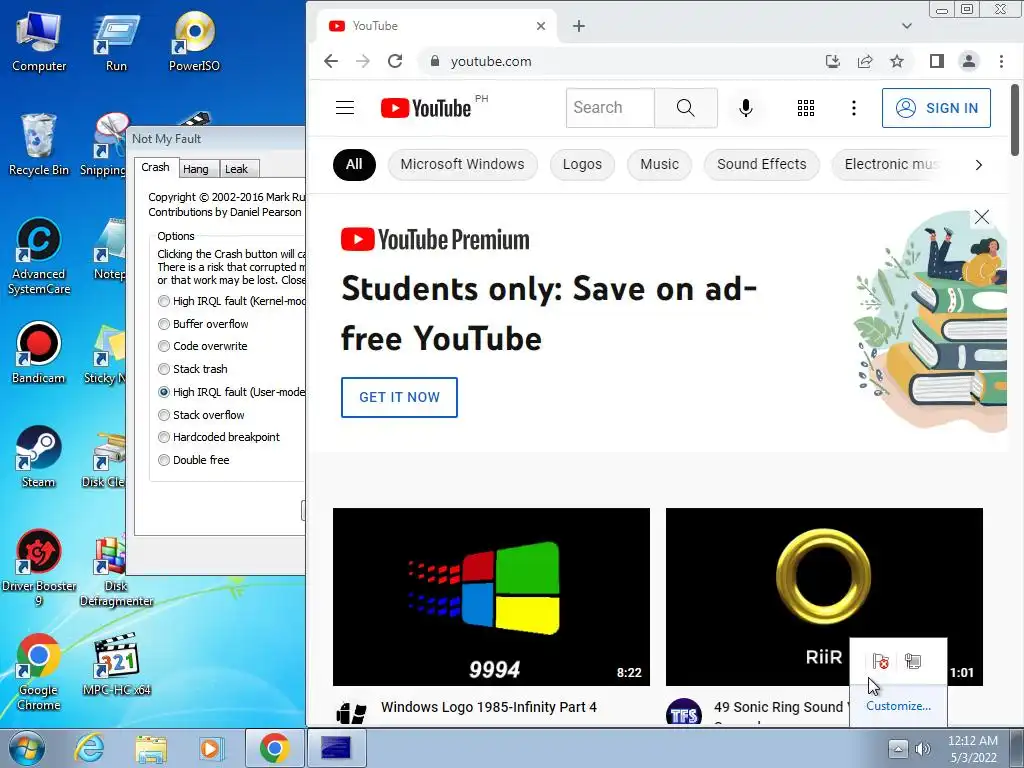This screenshot has height=768, width=1024.
Task: Click the Action Center flag tray icon
Action: [x=880, y=662]
